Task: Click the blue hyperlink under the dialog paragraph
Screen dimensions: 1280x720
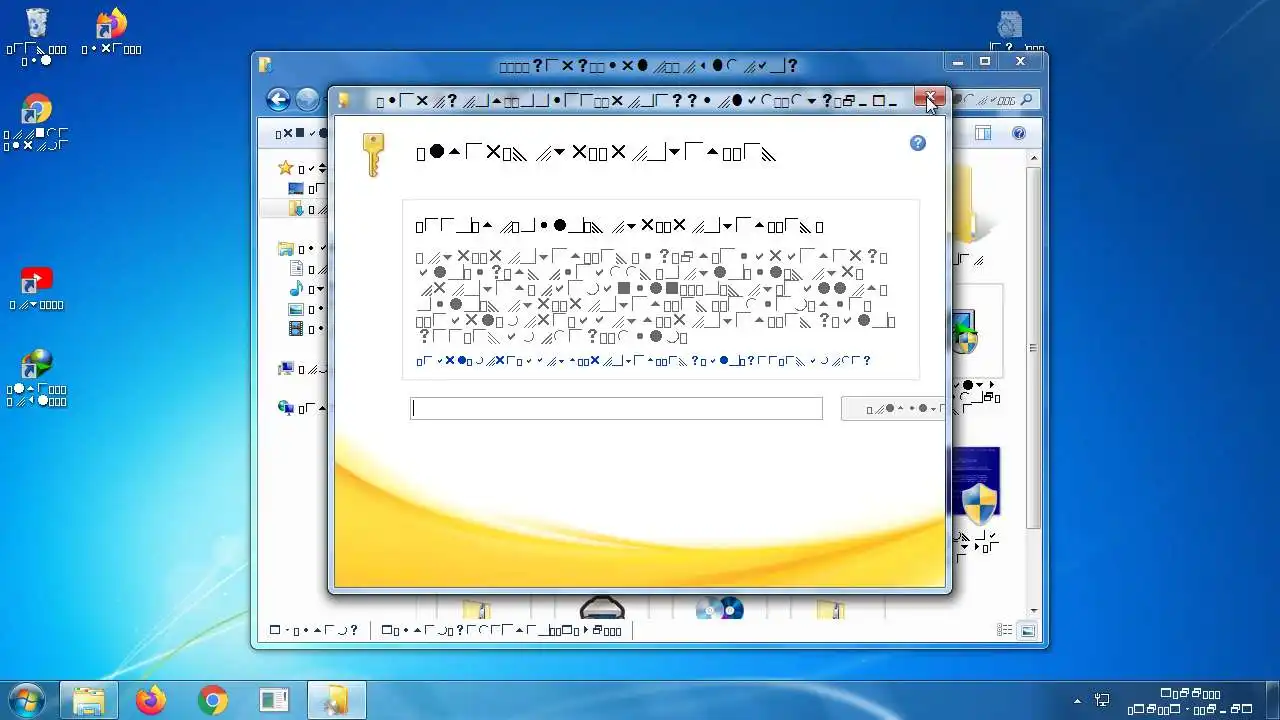Action: (643, 361)
